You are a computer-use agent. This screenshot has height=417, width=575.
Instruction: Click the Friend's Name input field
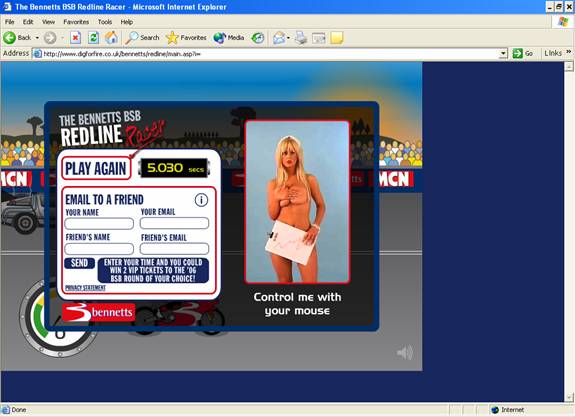tap(99, 249)
